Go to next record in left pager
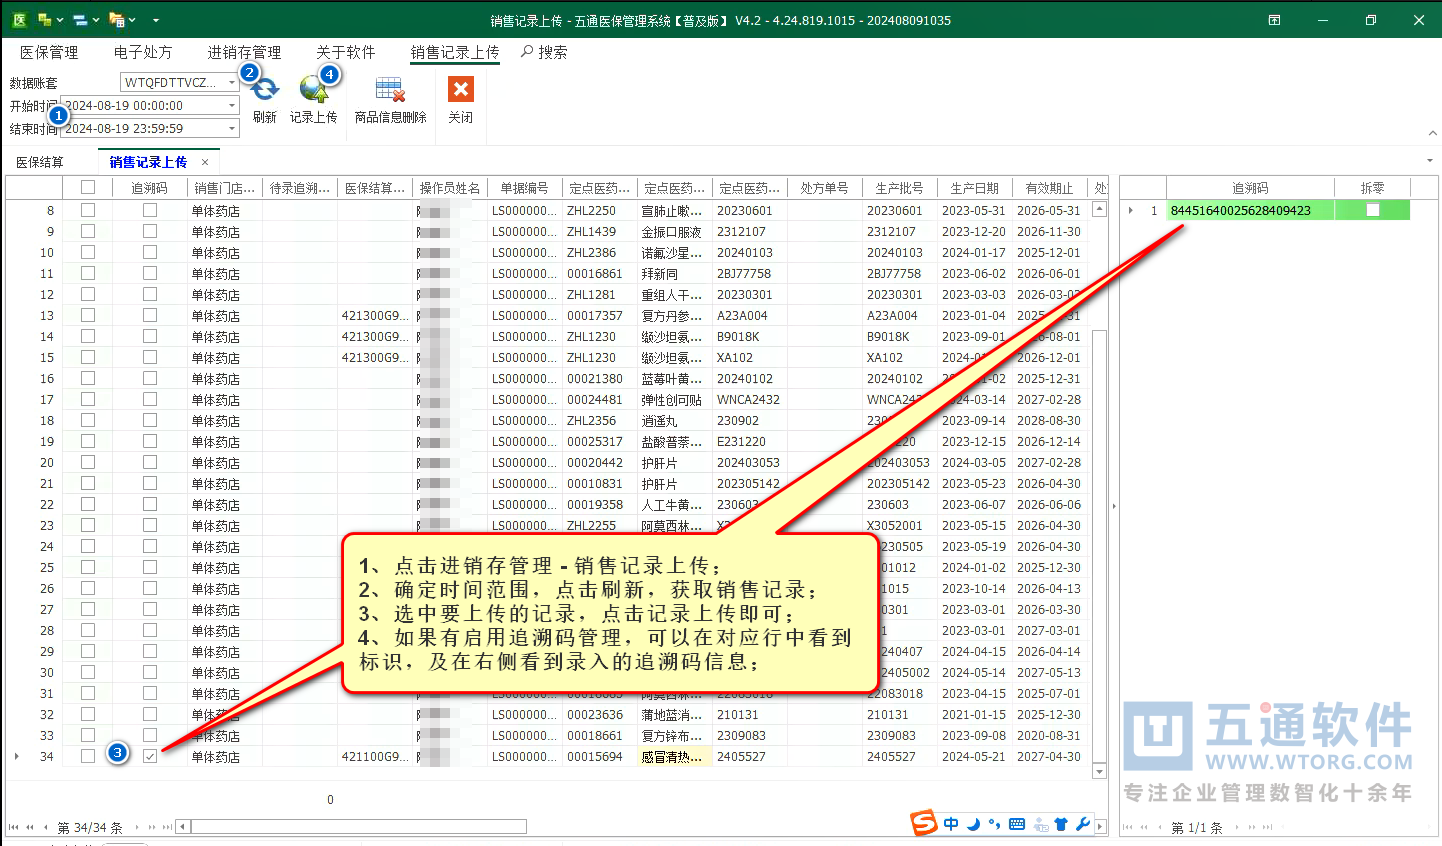Screen dimensions: 1442x846 click(x=137, y=827)
